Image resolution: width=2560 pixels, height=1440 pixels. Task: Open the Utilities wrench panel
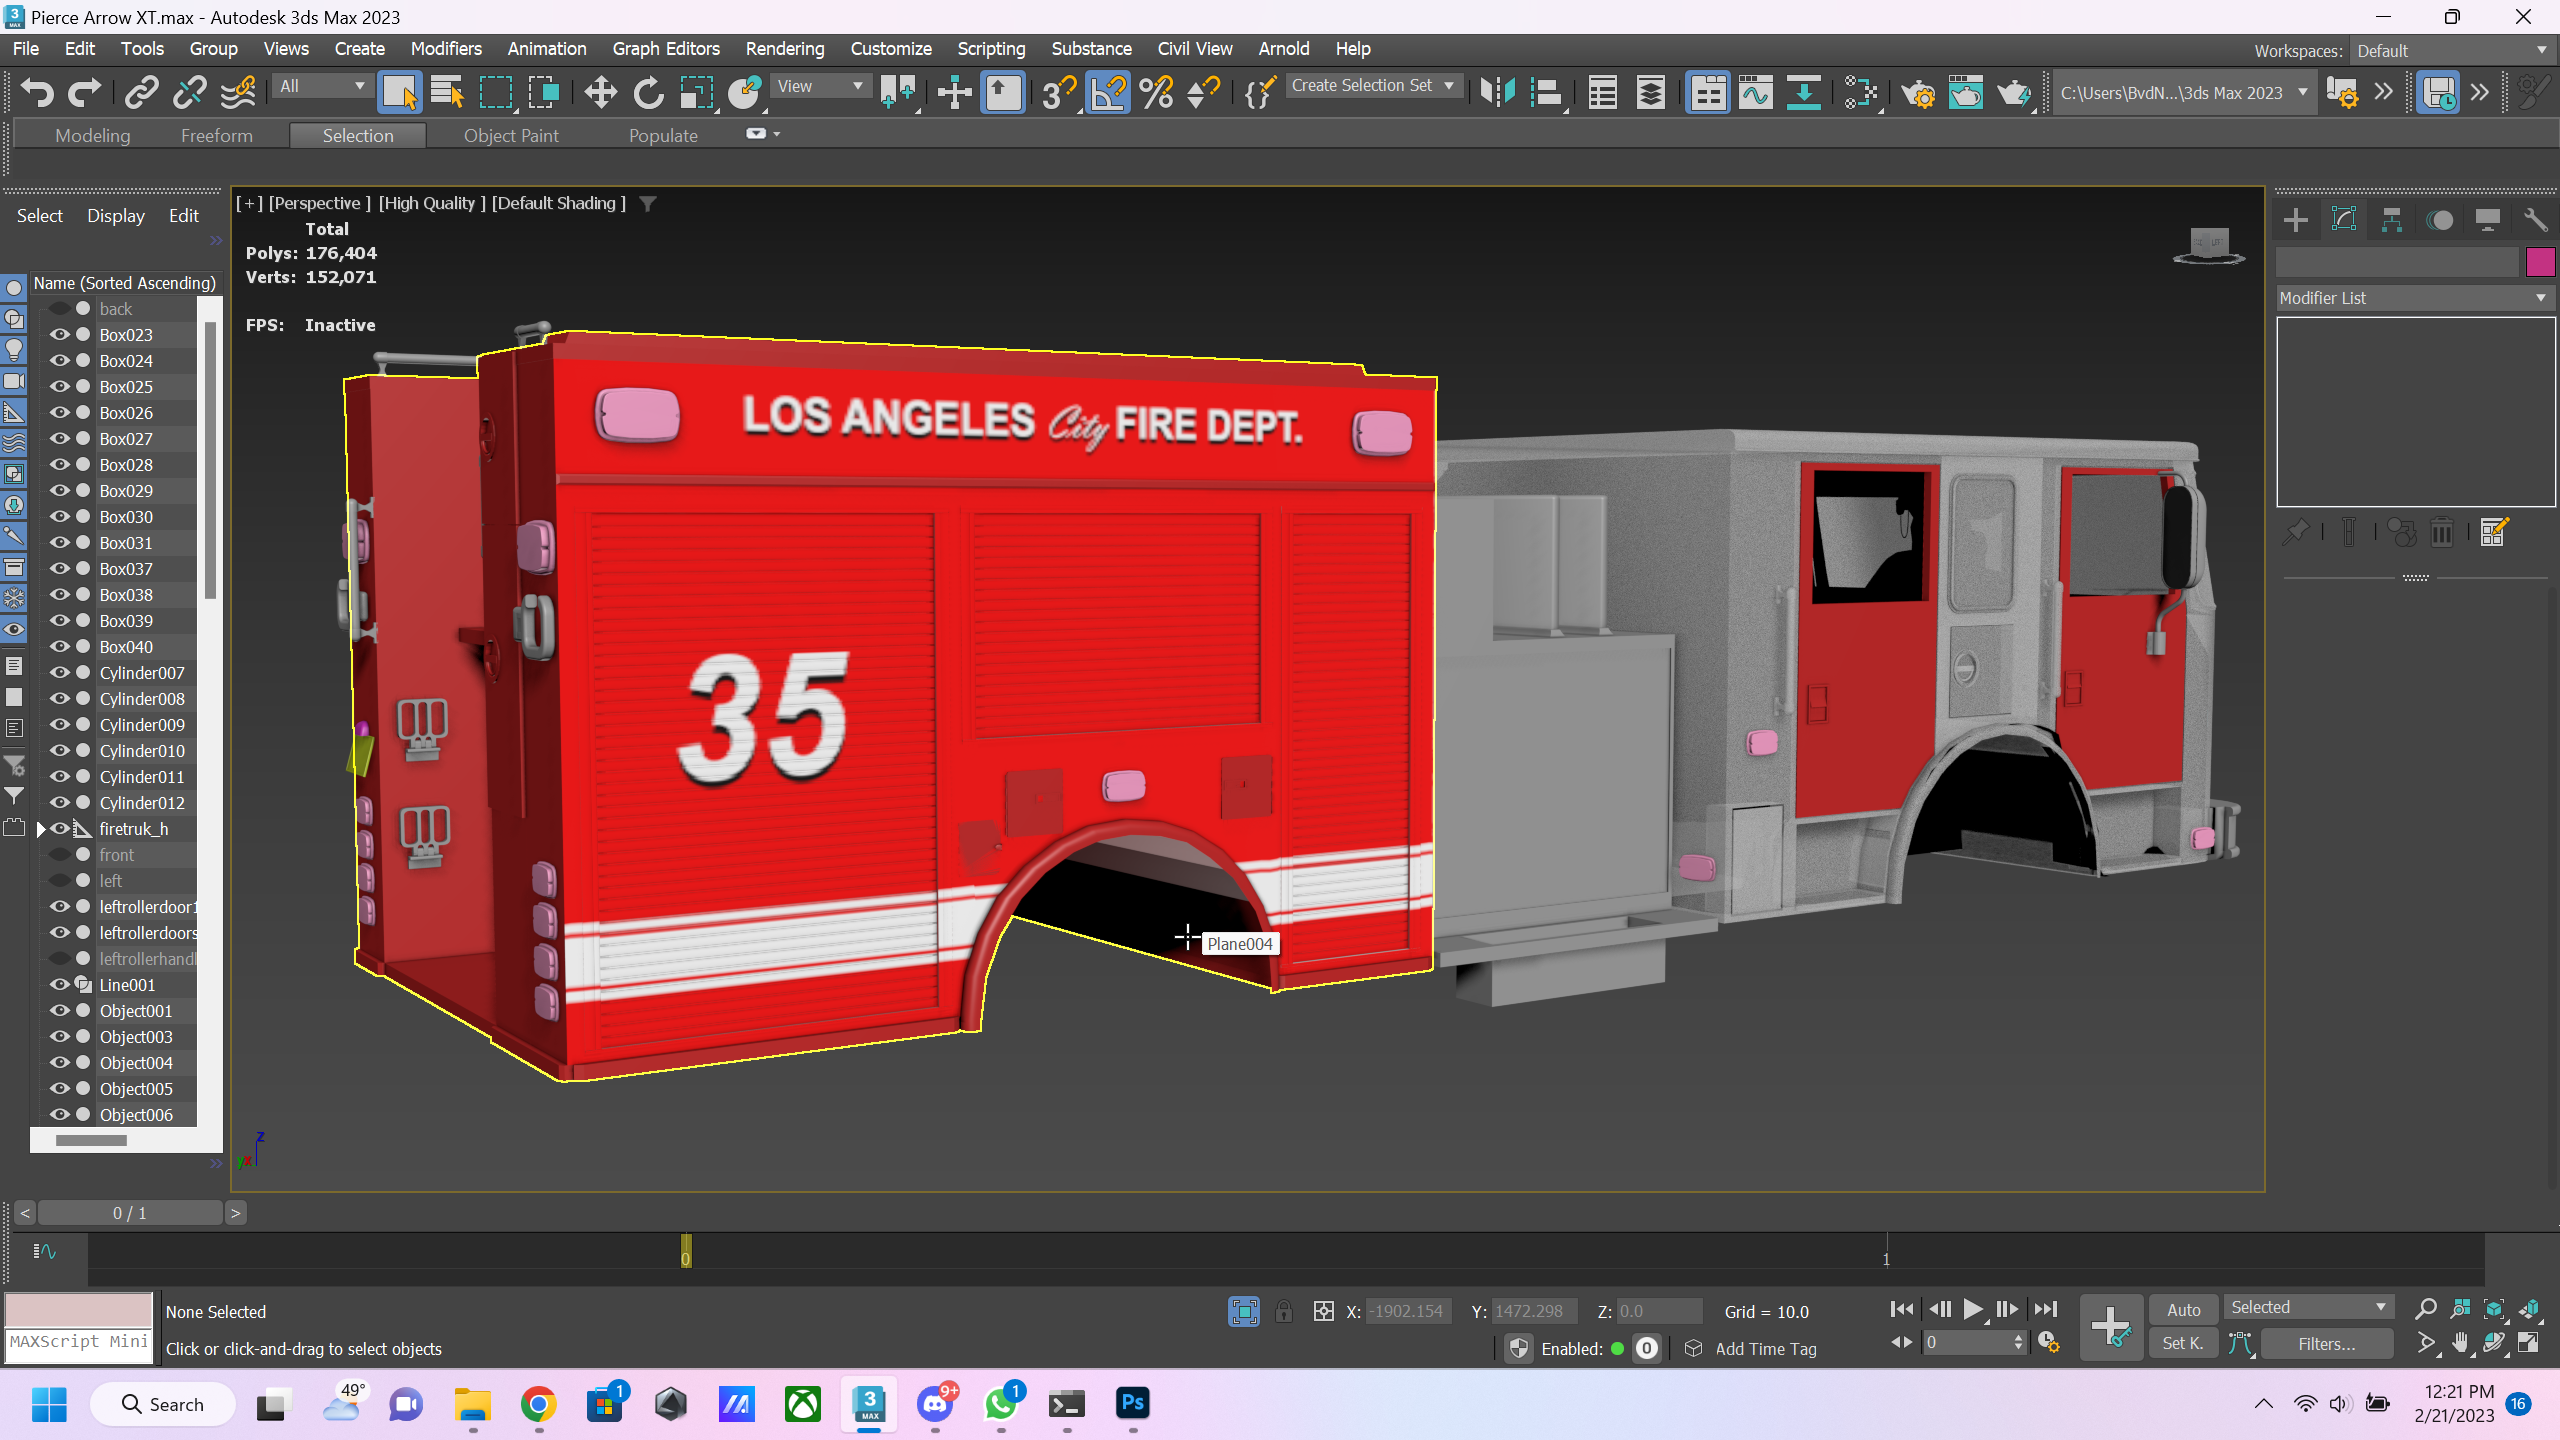point(2534,220)
